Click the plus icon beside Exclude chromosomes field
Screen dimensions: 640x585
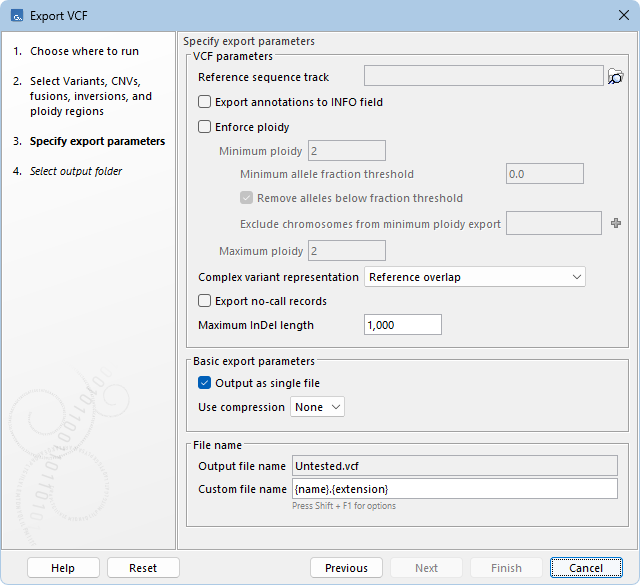pyautogui.click(x=616, y=223)
